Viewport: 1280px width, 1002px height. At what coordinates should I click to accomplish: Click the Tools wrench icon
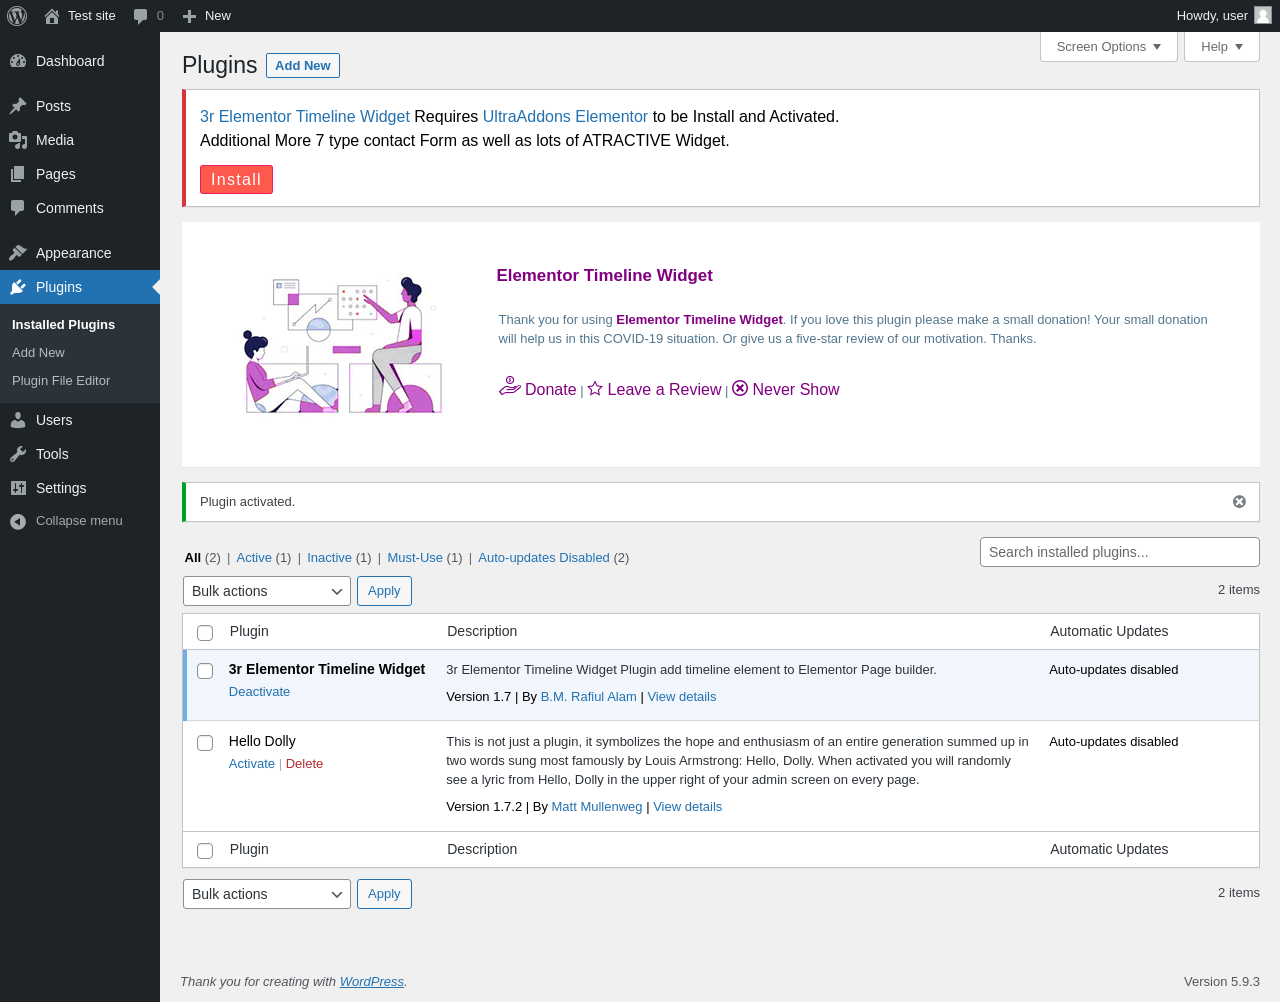click(x=18, y=454)
